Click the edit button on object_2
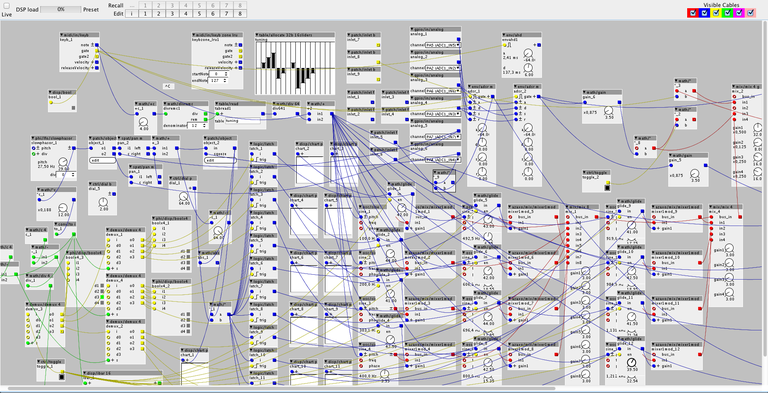Image resolution: width=768 pixels, height=393 pixels. [x=220, y=160]
